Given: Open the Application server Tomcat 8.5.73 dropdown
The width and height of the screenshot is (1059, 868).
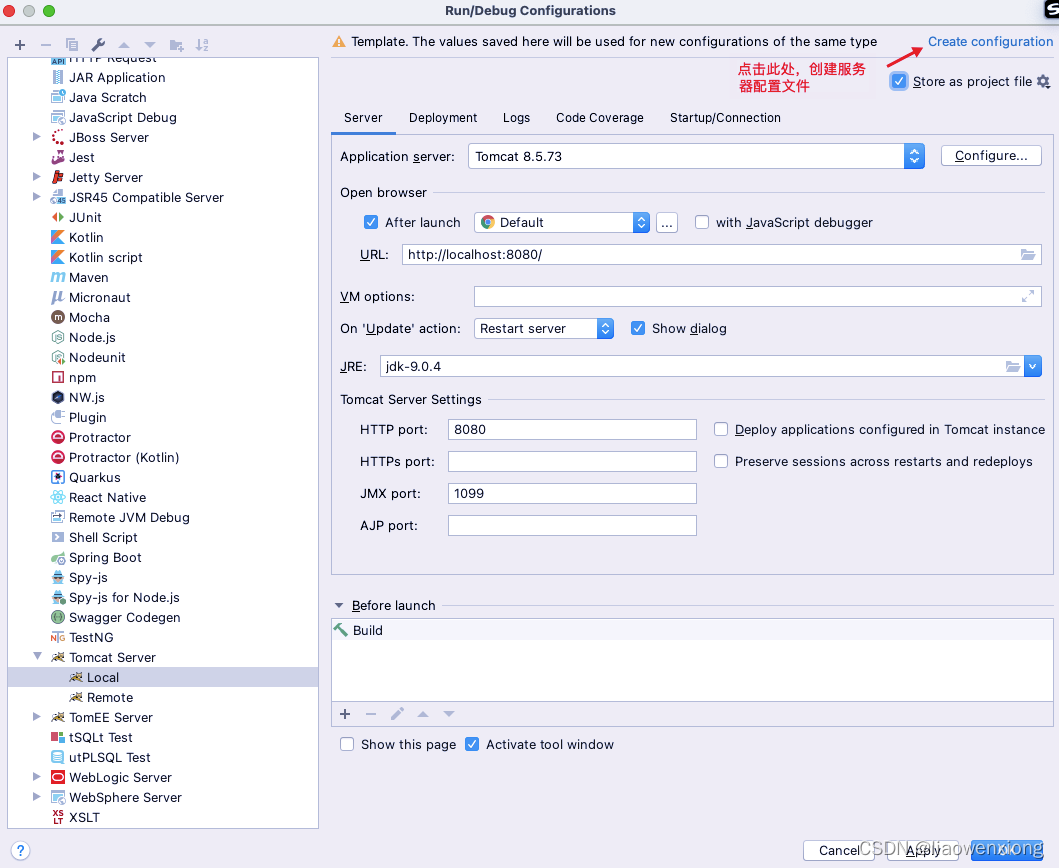Looking at the screenshot, I should pos(696,156).
